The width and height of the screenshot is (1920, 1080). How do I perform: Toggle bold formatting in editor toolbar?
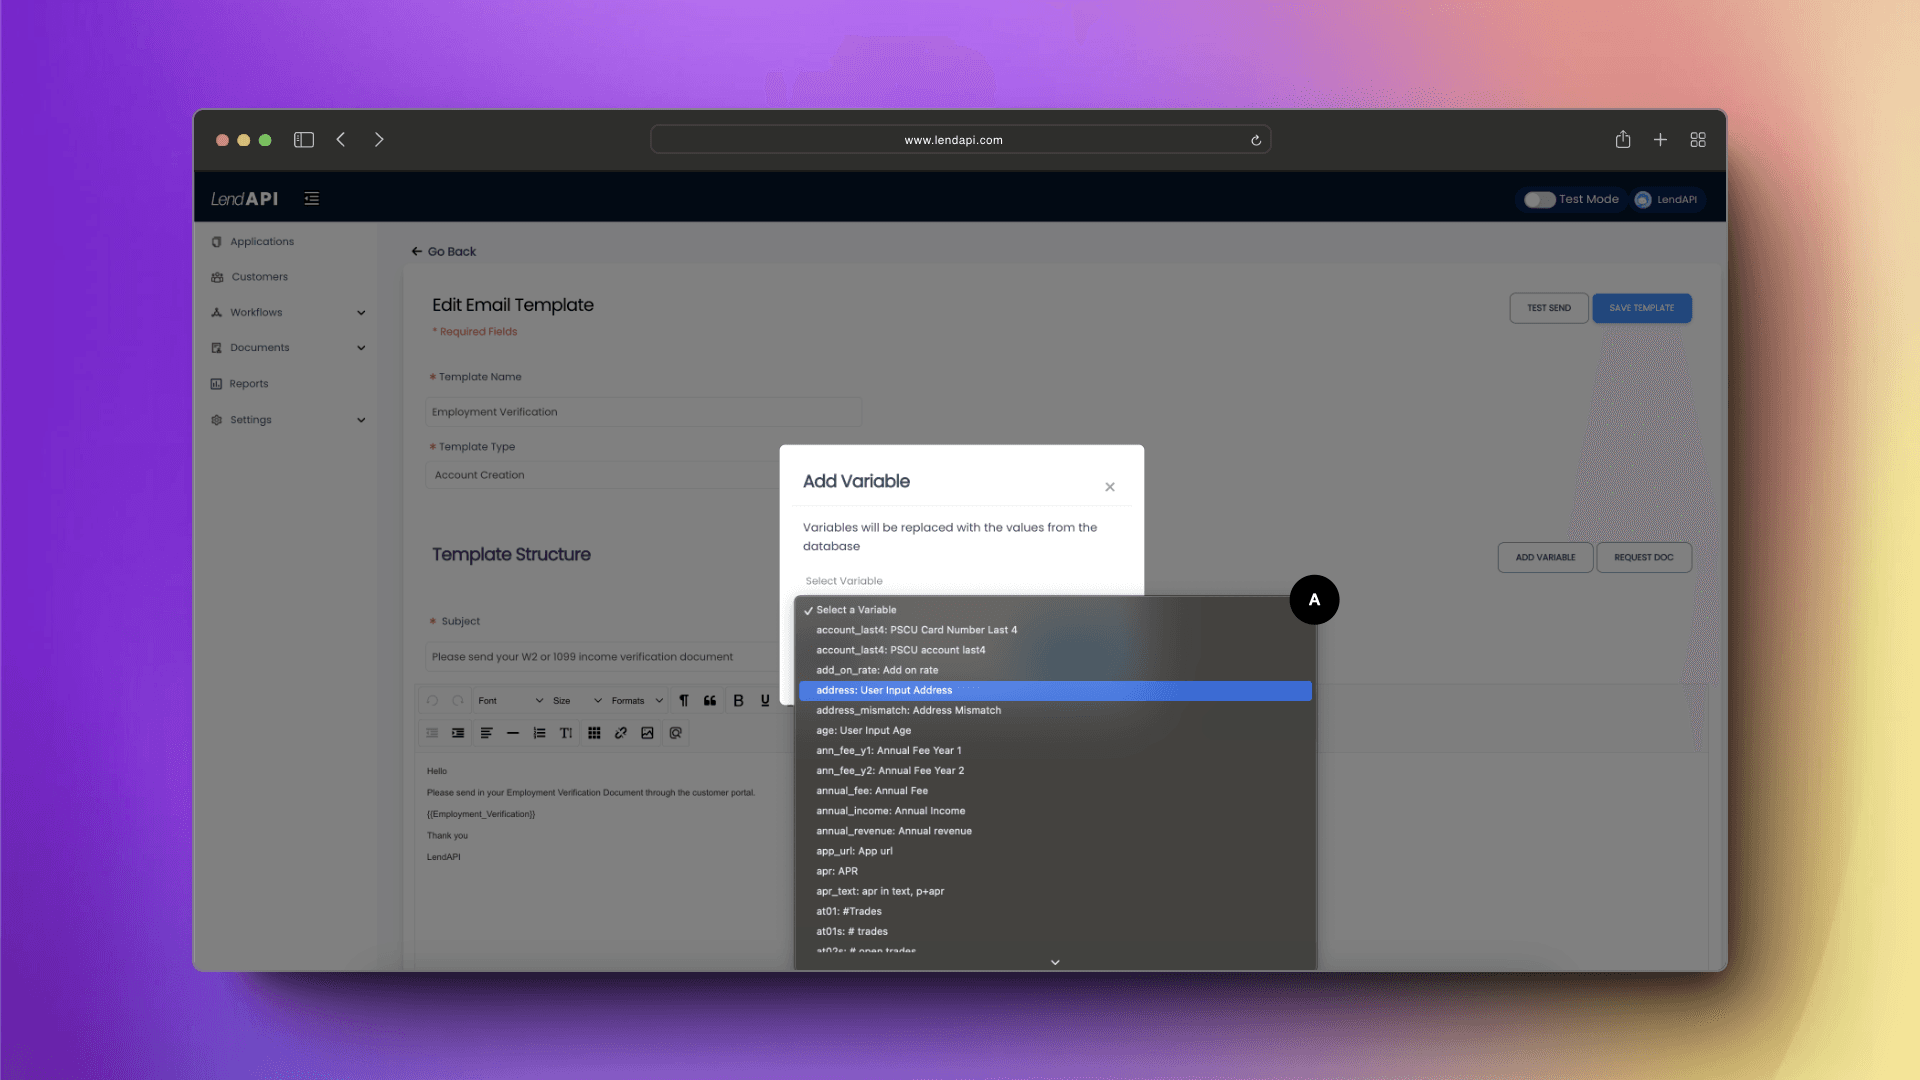point(738,701)
